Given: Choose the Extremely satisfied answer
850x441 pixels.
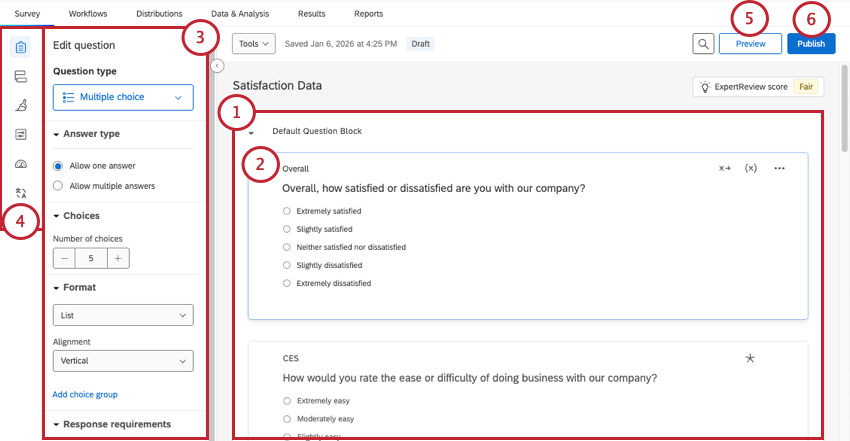Looking at the screenshot, I should (x=287, y=211).
